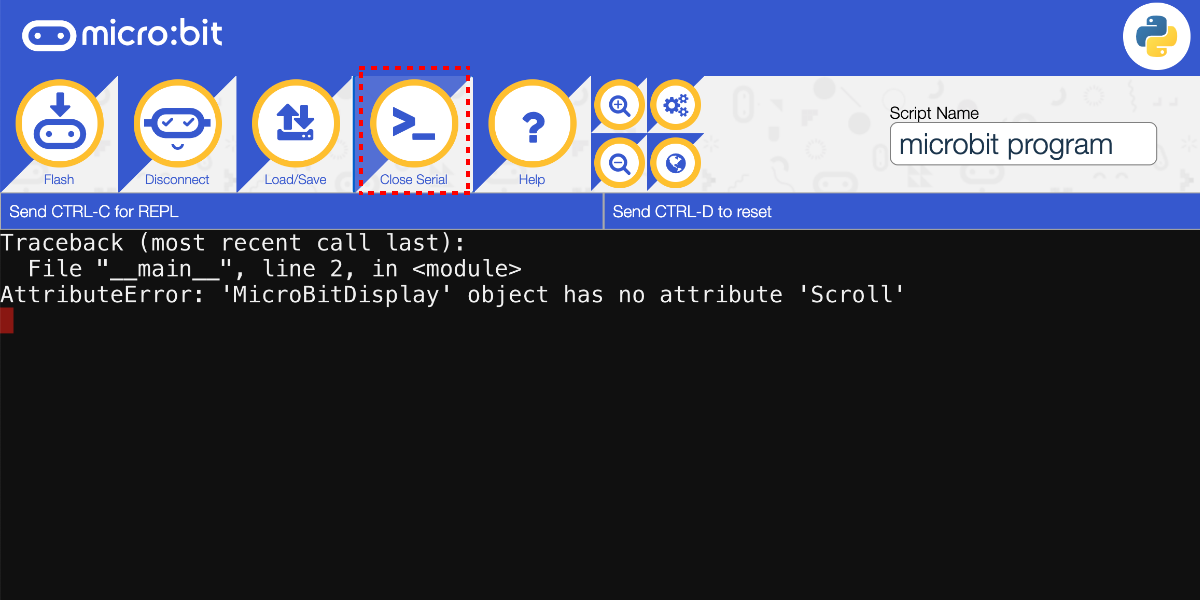Click the AttributeError line in the terminal
Image resolution: width=1200 pixels, height=600 pixels.
(452, 294)
